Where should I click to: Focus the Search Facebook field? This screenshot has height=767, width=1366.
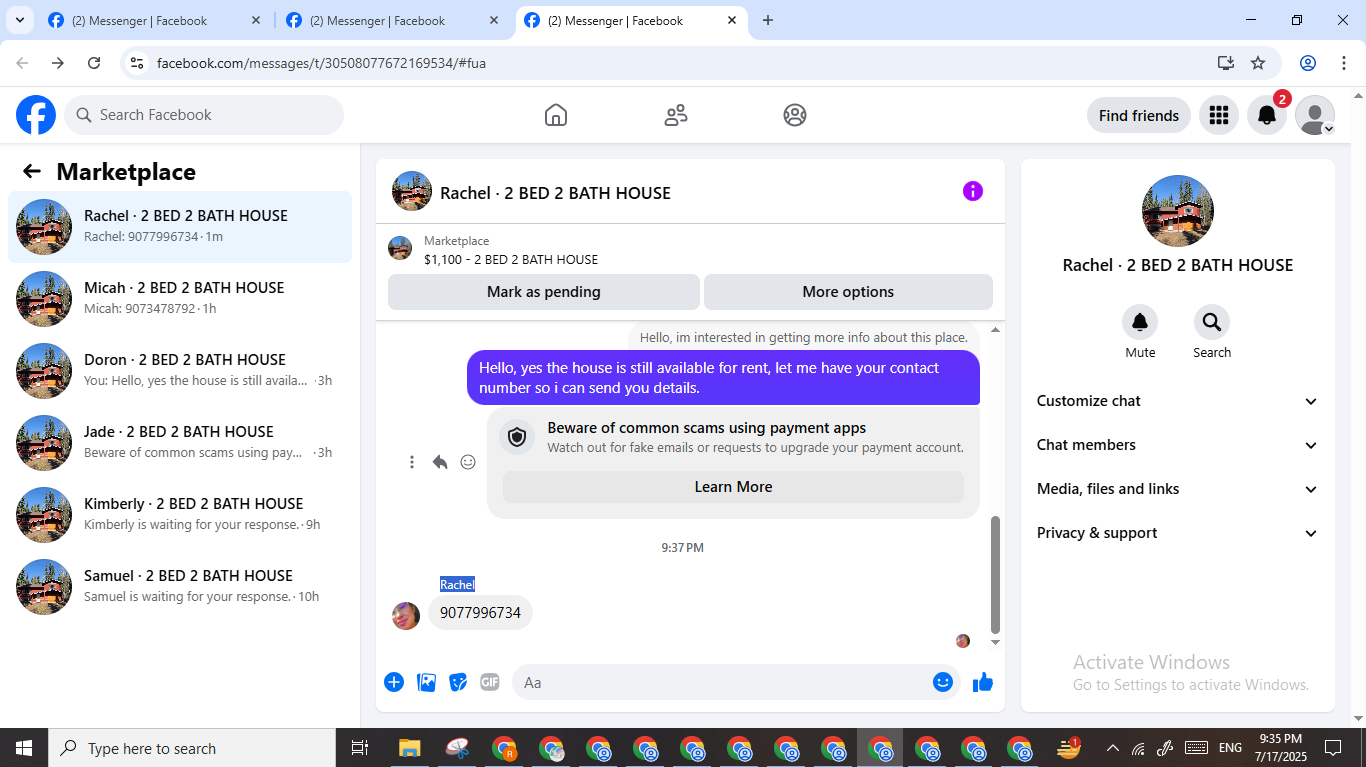tap(204, 115)
